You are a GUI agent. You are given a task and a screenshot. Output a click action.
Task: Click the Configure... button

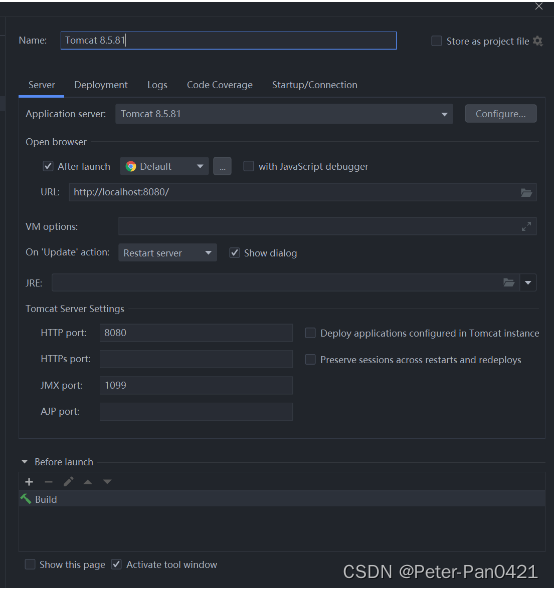coord(501,114)
